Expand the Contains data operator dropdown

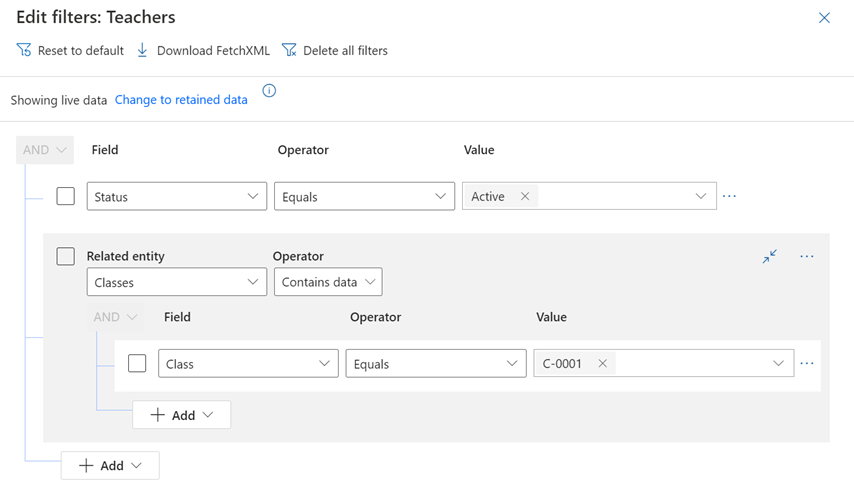tap(328, 283)
